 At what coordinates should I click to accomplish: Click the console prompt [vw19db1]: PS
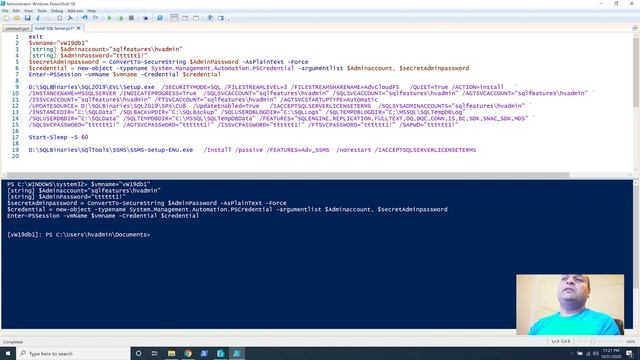(78, 235)
